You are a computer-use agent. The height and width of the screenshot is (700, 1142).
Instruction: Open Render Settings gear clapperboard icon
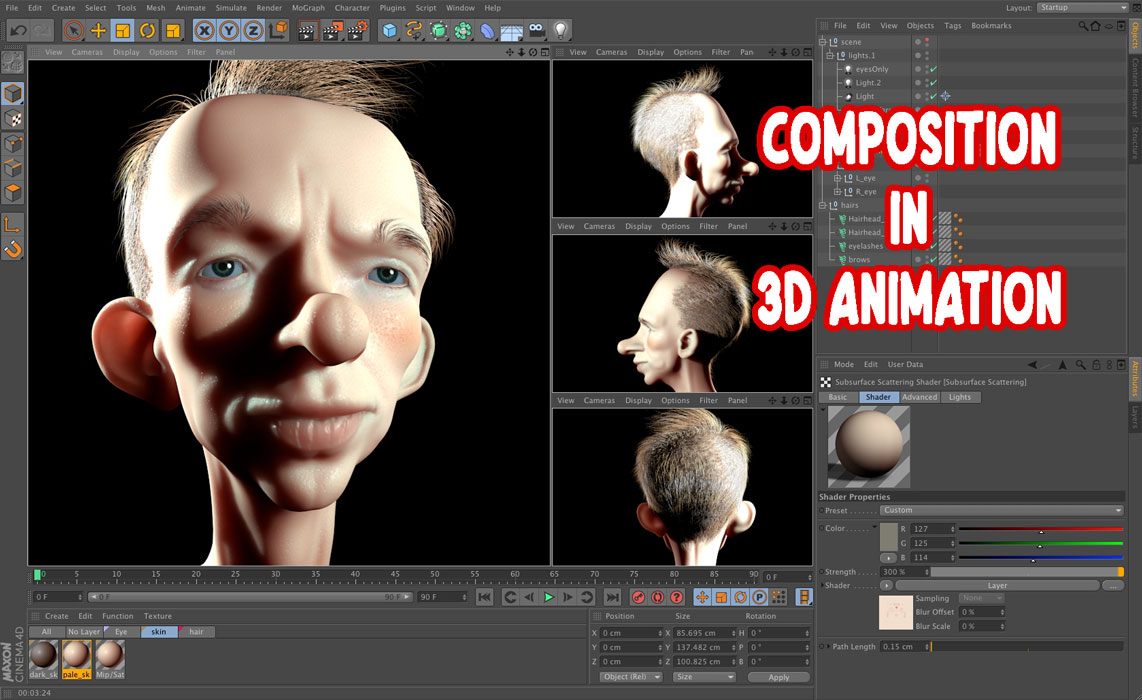coord(357,31)
